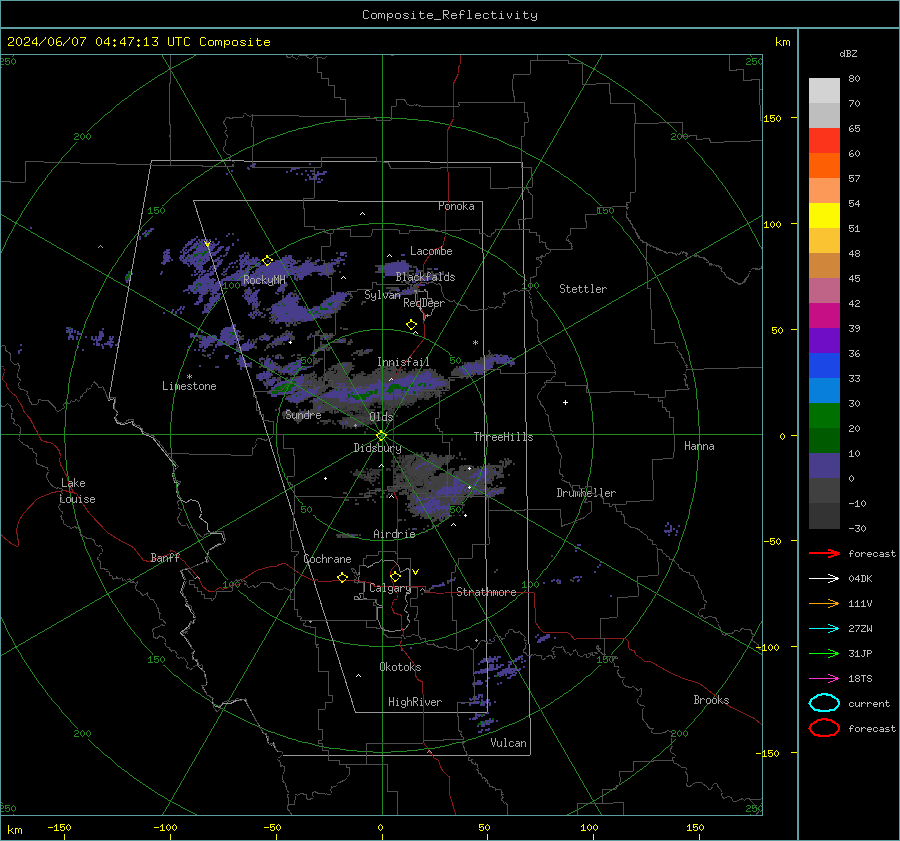
Task: Click the dBZ legend heading
Action: coord(848,53)
